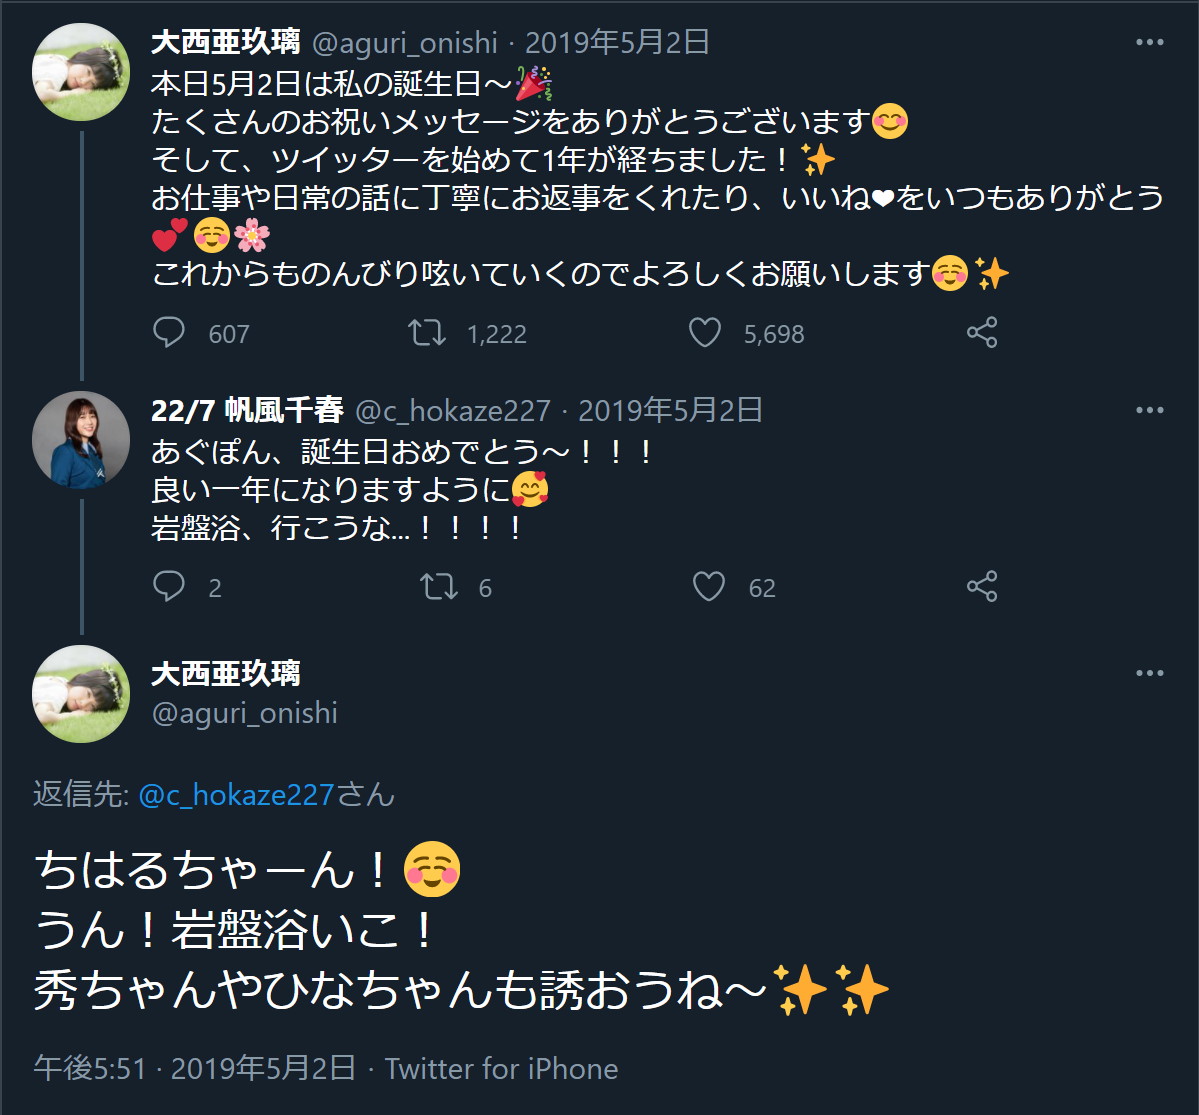Share the first birthday tweet

pos(982,333)
